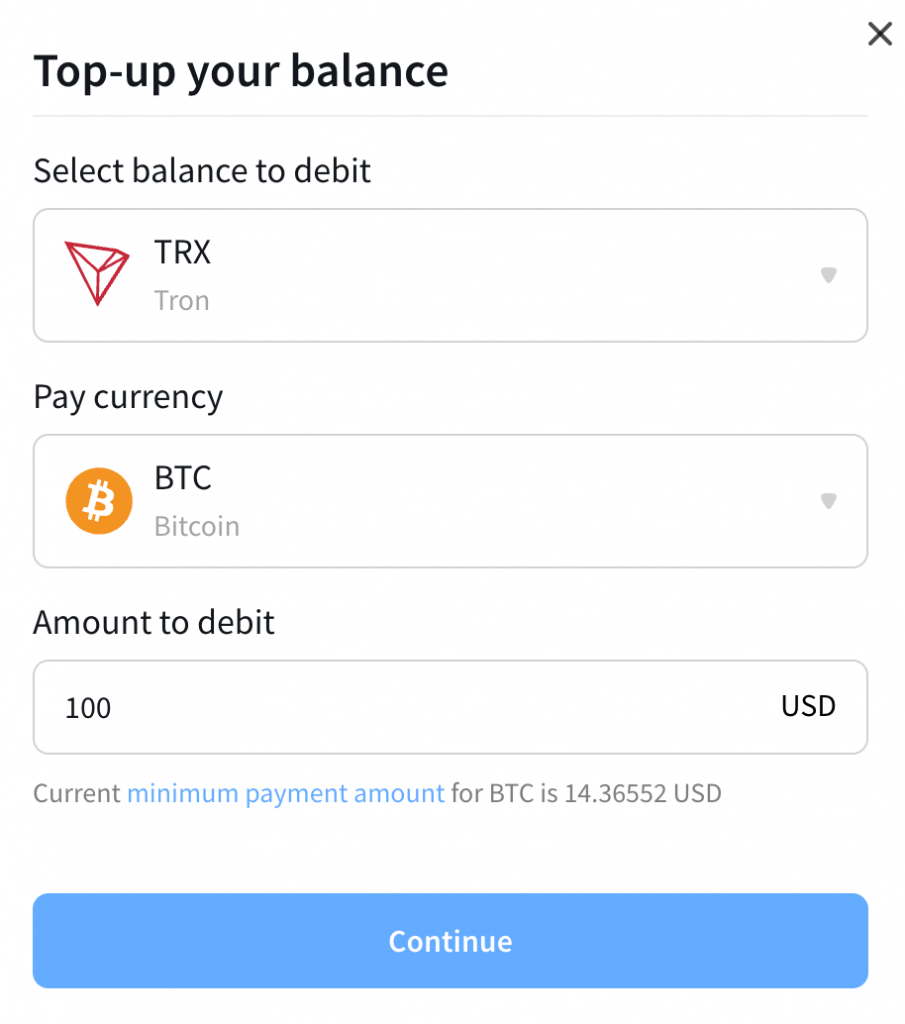Click the orange Bitcoin logo icon
The width and height of the screenshot is (905, 1024).
click(x=99, y=501)
